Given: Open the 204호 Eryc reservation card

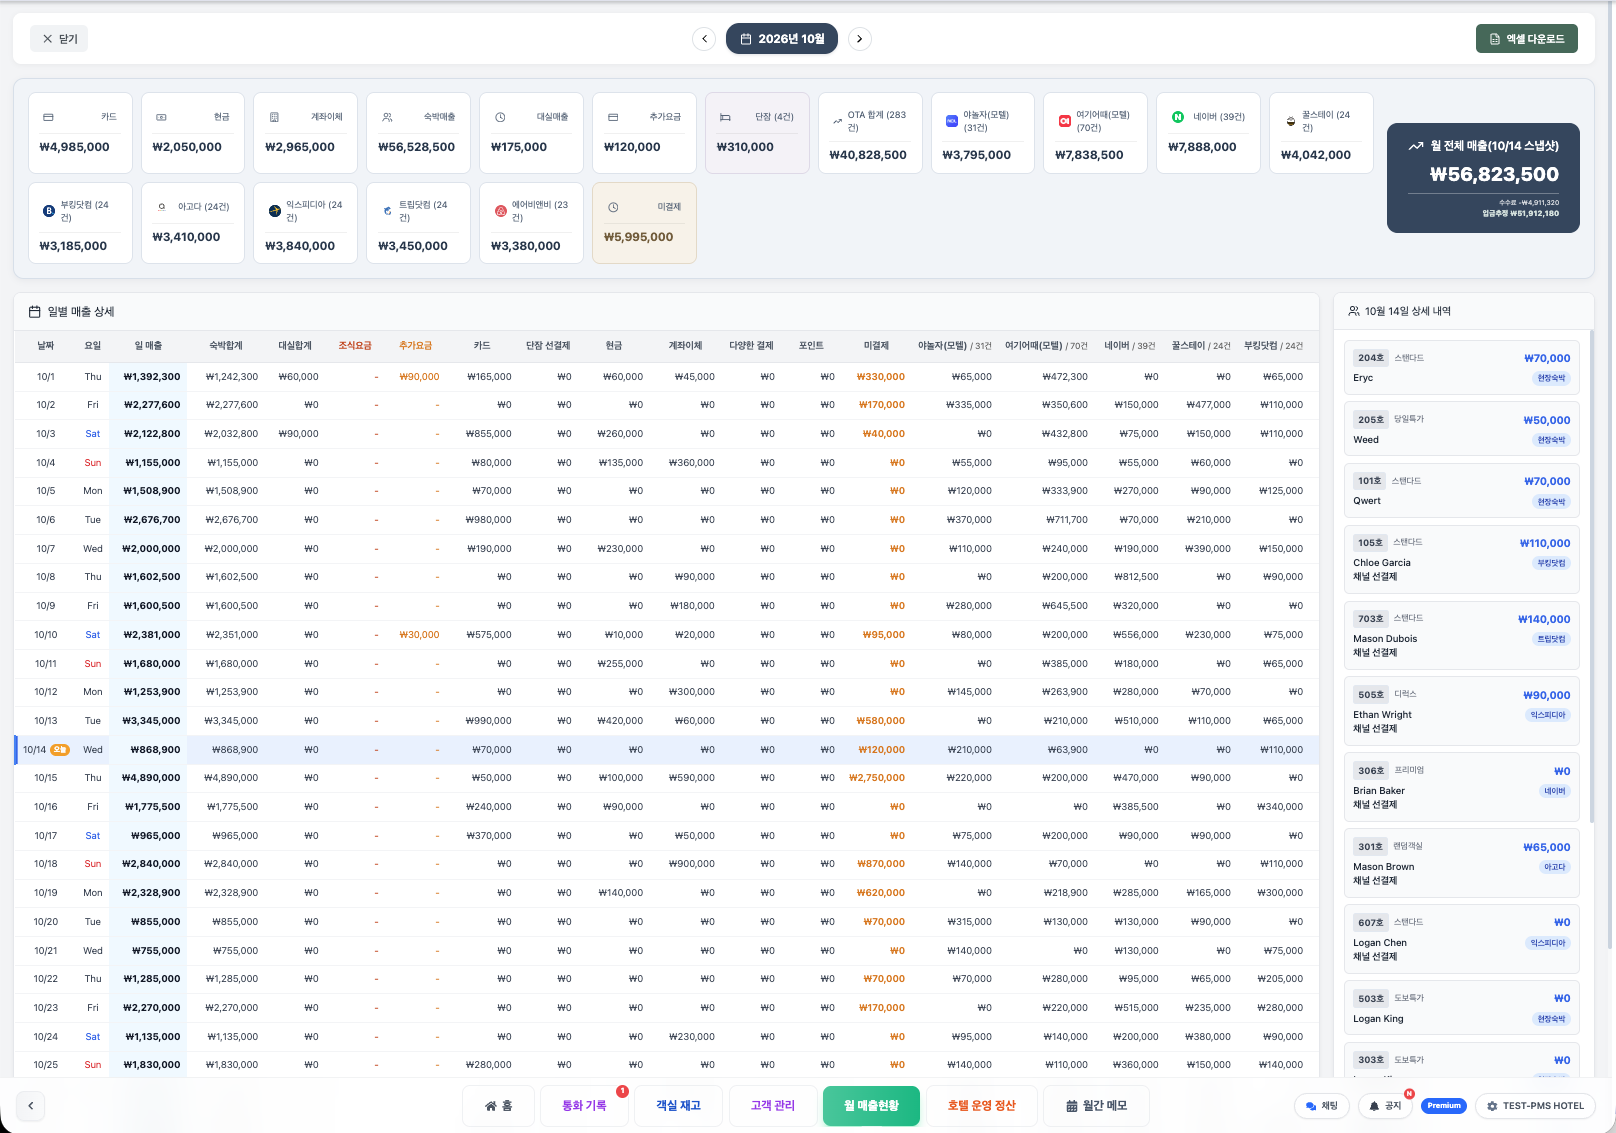Looking at the screenshot, I should [1461, 367].
